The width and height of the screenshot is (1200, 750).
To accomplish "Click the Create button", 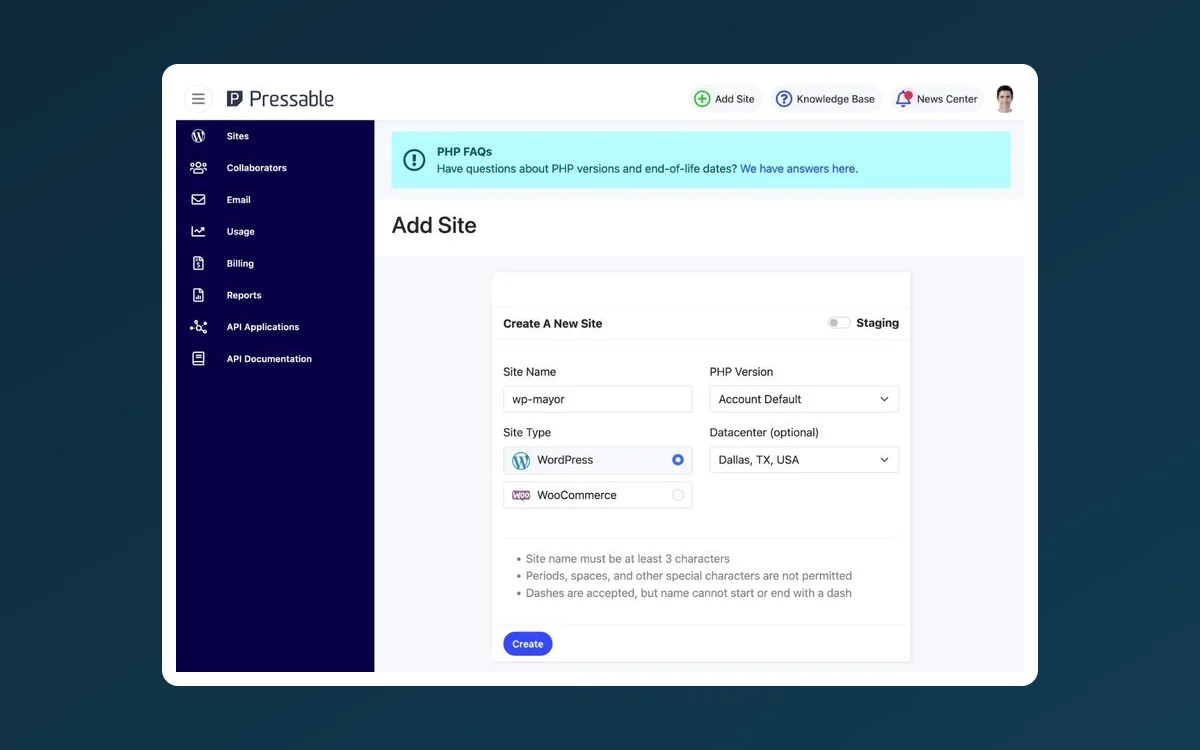I will tap(528, 644).
